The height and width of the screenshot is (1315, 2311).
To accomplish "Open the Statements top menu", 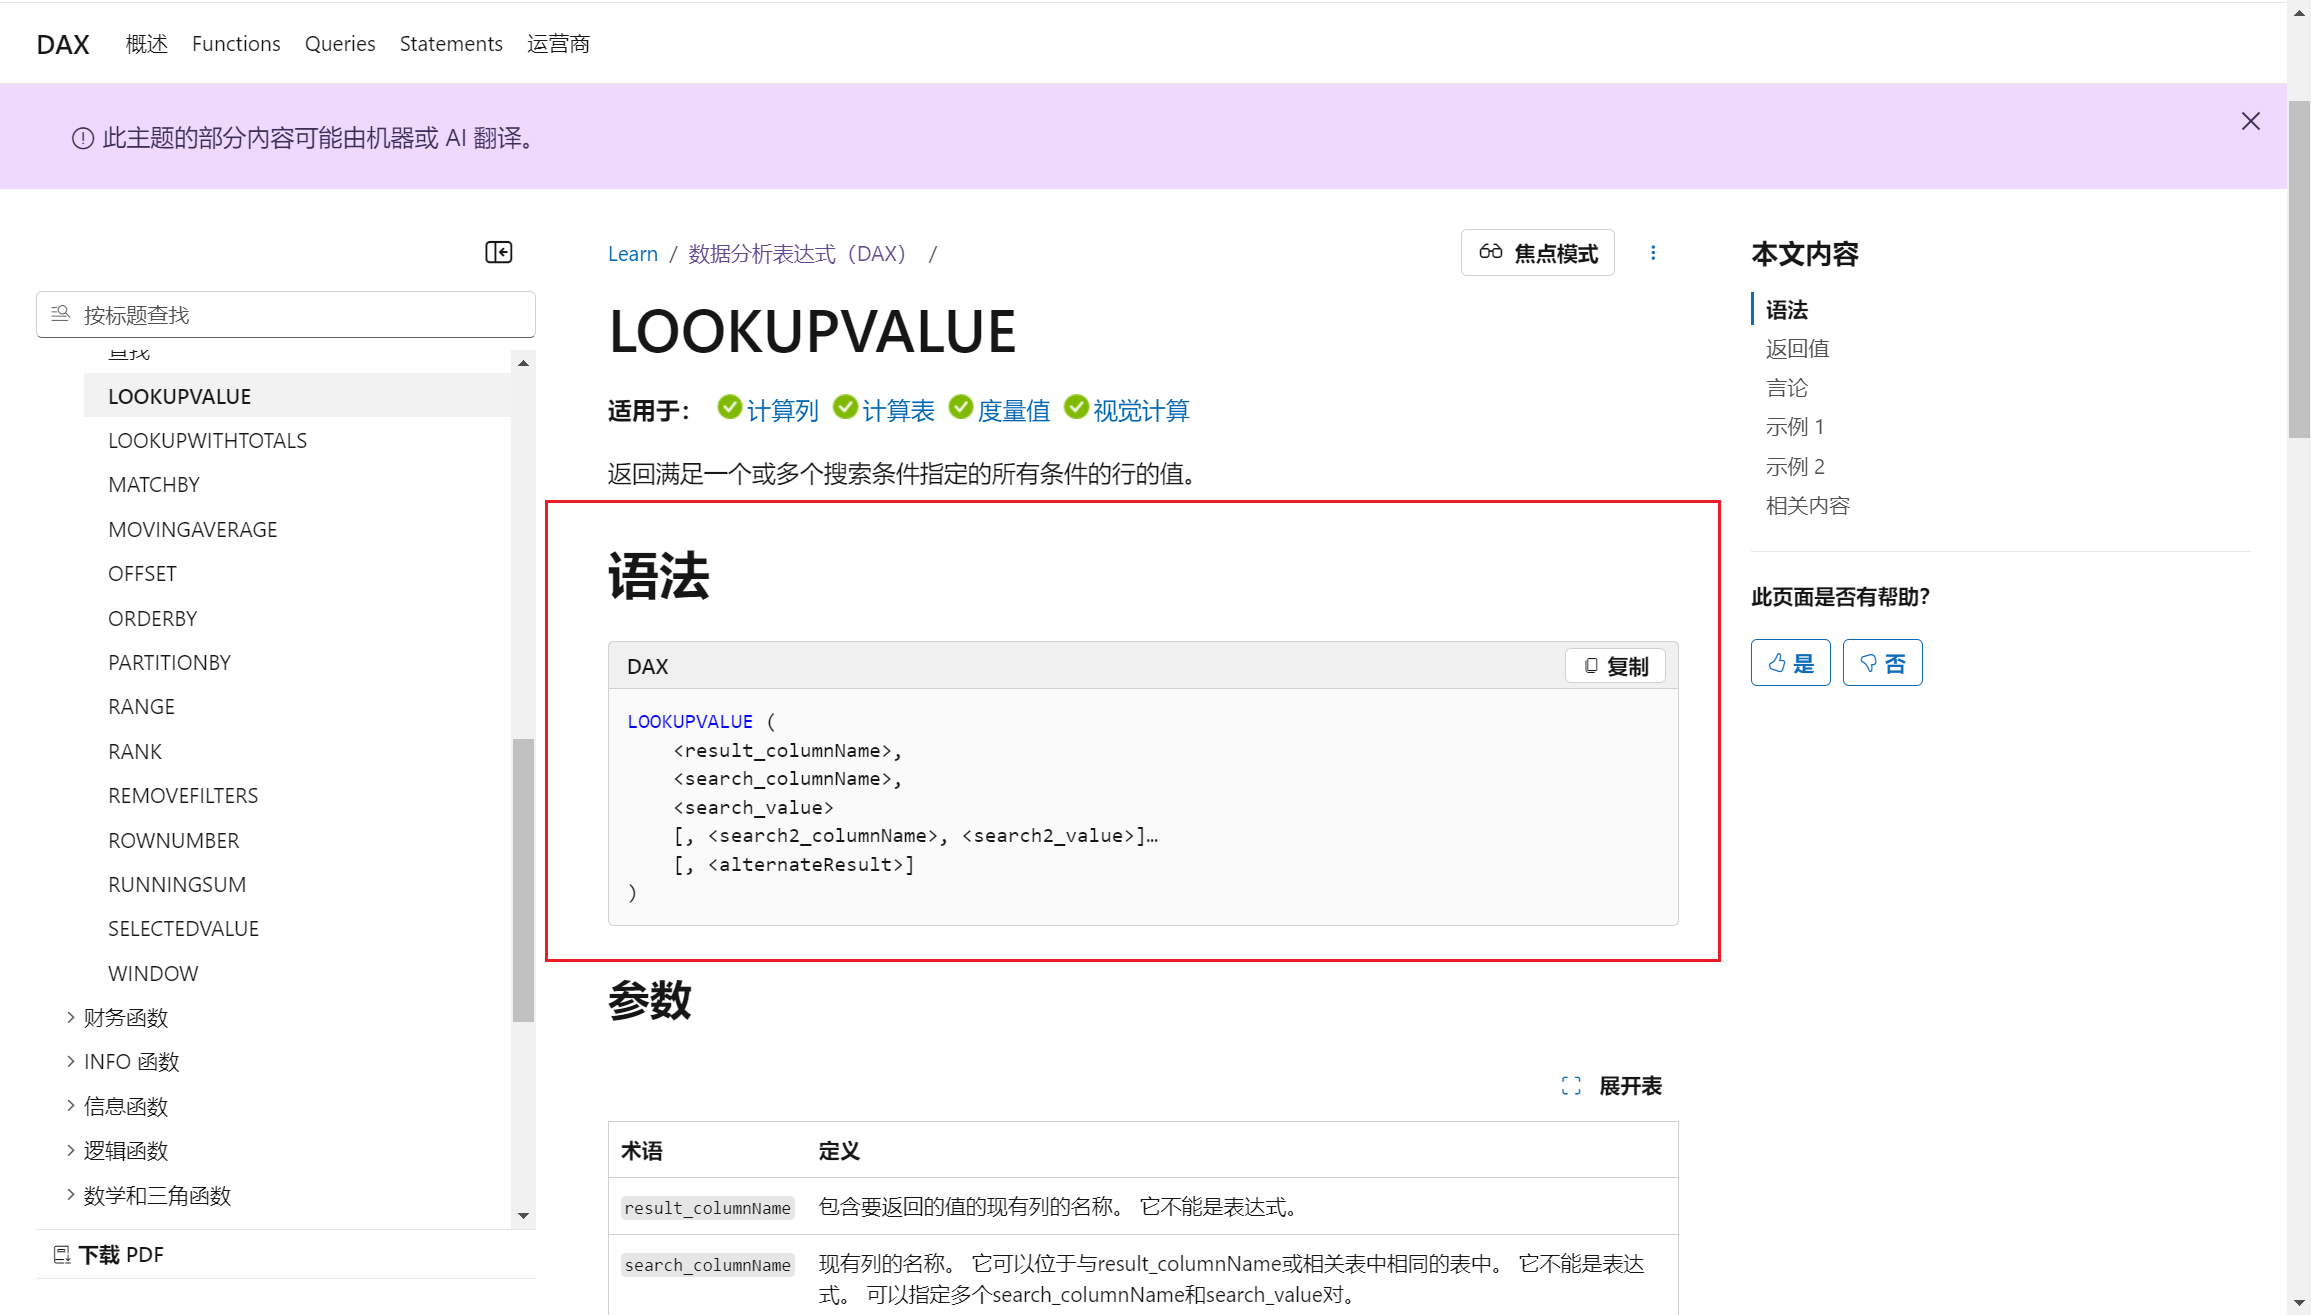I will tap(451, 44).
